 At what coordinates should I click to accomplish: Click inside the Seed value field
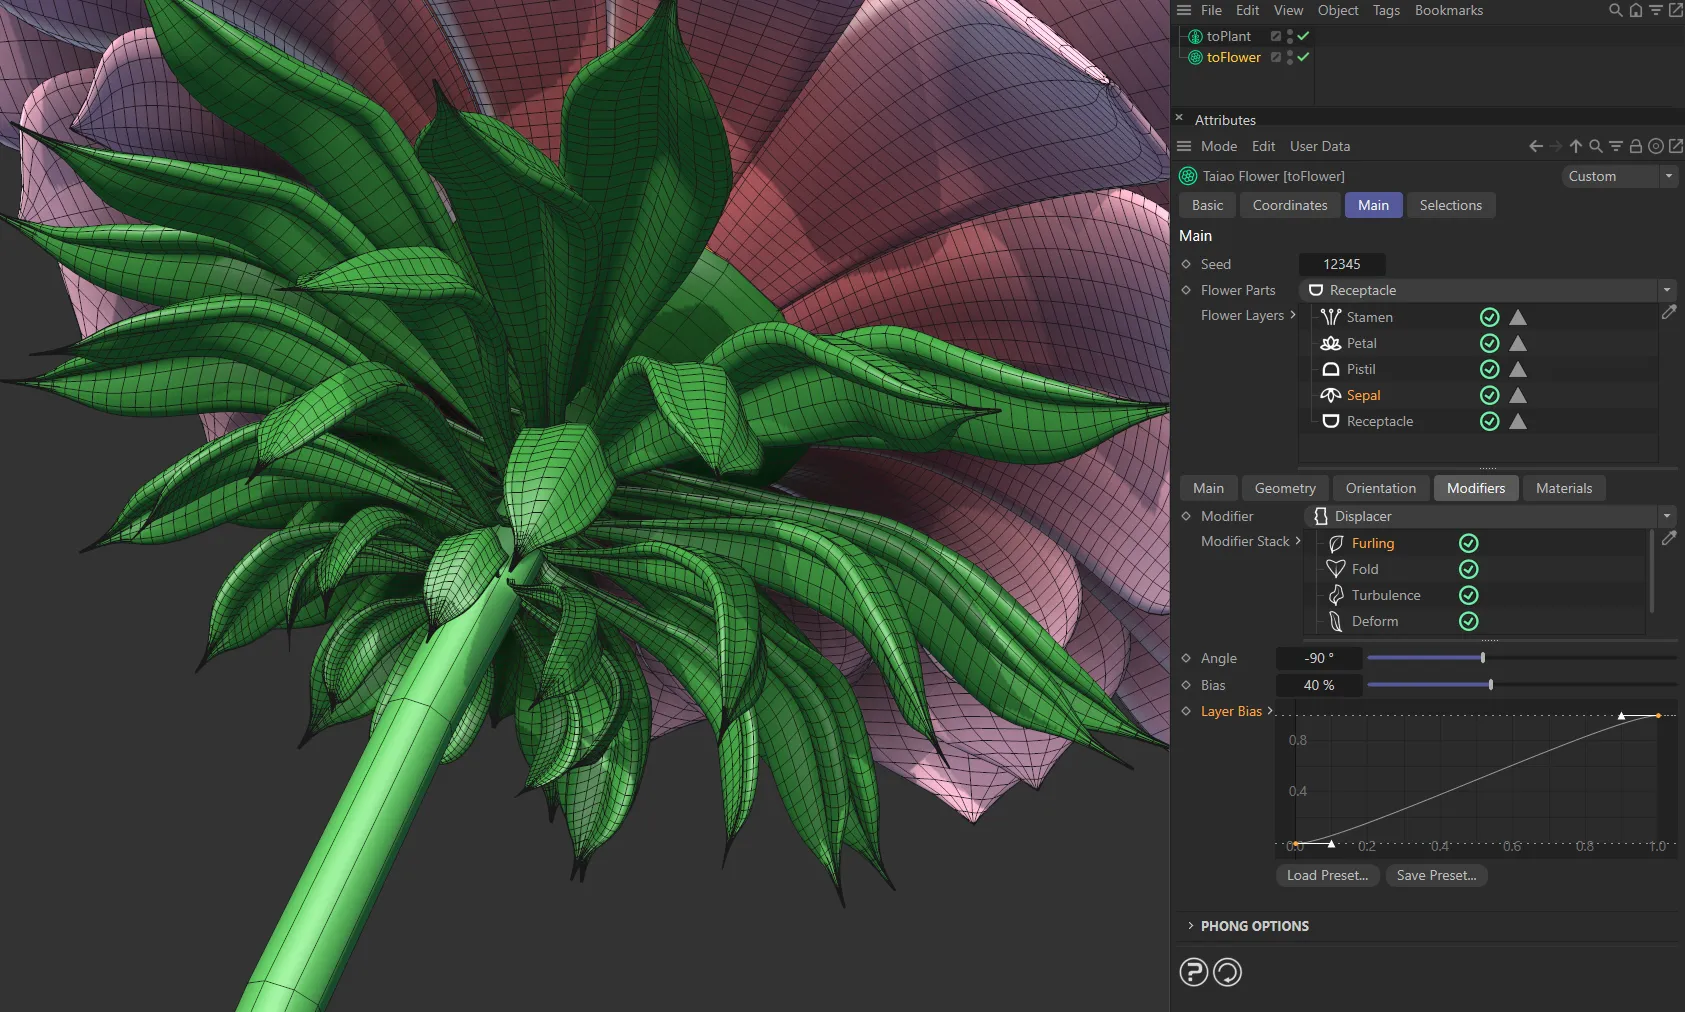tap(1341, 264)
